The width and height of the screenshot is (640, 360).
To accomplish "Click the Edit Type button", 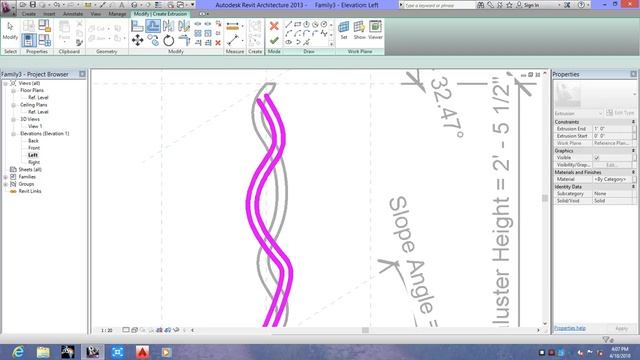I will [620, 113].
